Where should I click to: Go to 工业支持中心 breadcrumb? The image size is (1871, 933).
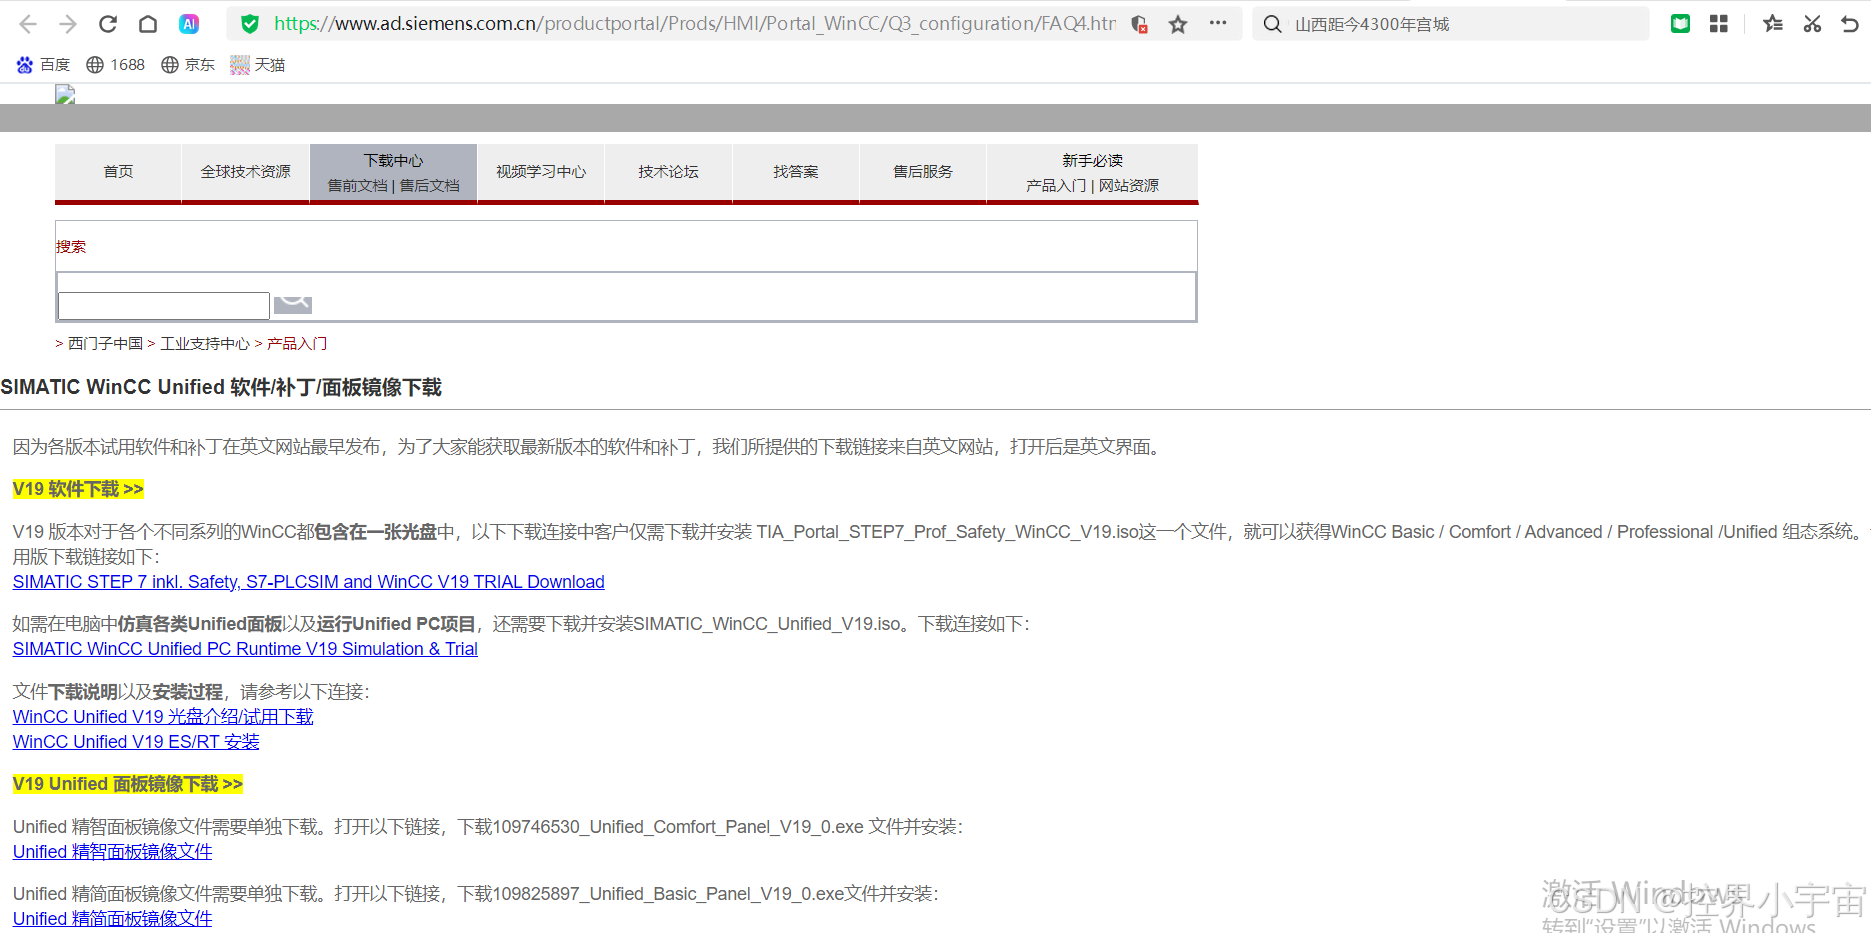[205, 344]
